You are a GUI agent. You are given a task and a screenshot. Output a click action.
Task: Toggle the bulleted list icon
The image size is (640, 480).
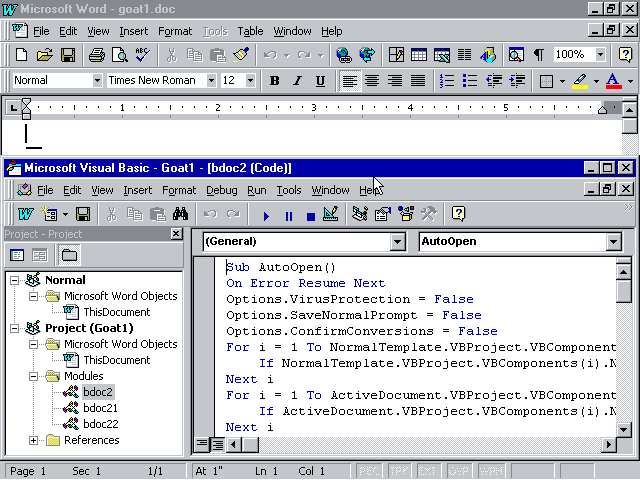pyautogui.click(x=470, y=81)
